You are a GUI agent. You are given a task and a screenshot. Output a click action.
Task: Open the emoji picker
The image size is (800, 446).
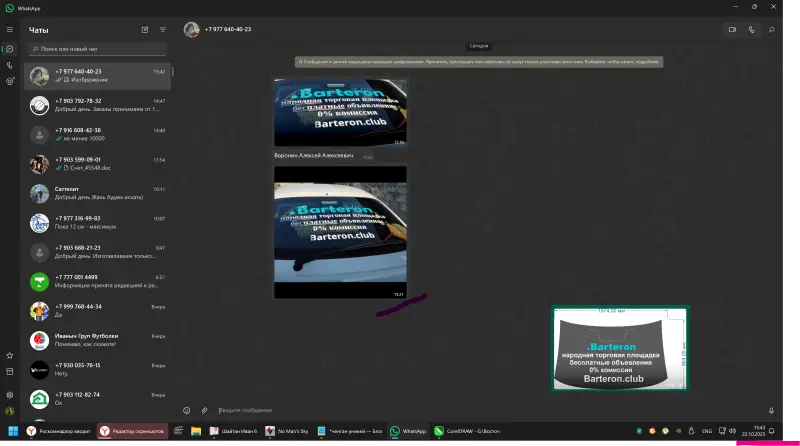pos(186,410)
